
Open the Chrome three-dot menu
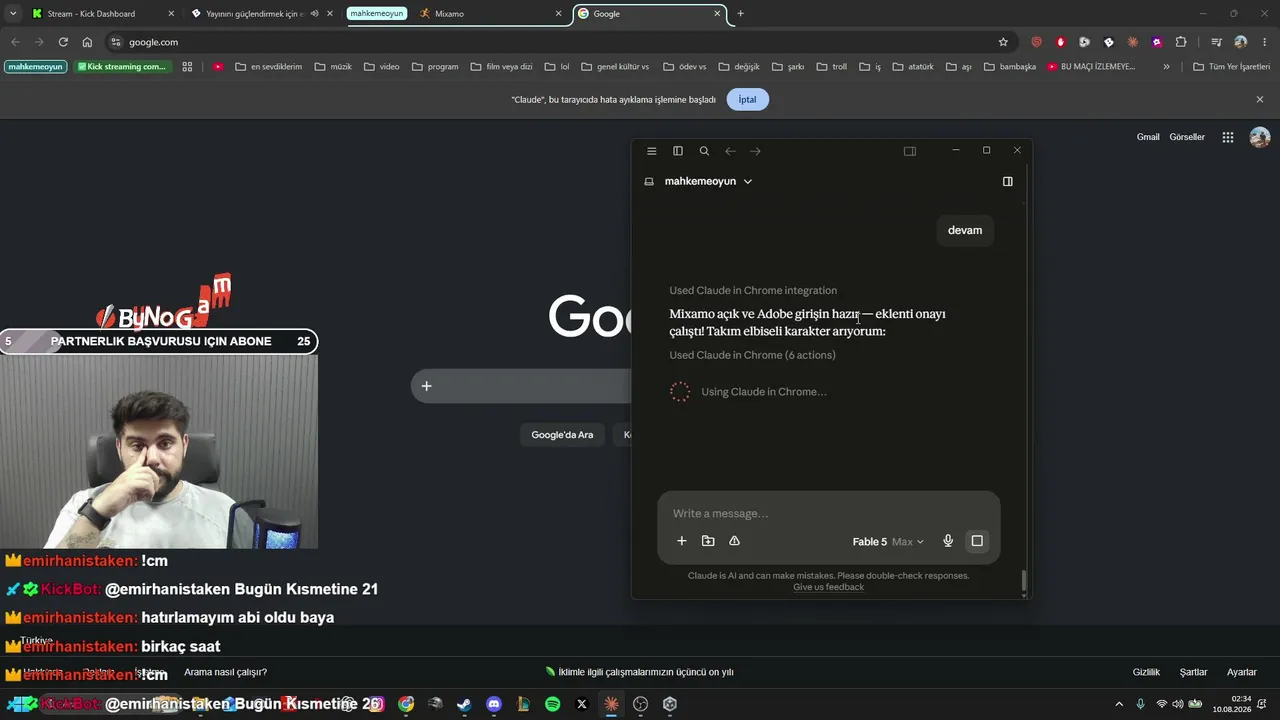click(x=1265, y=42)
